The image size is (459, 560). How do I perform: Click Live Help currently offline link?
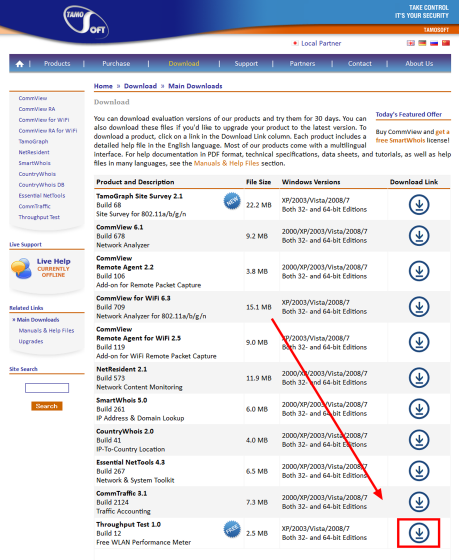54,268
